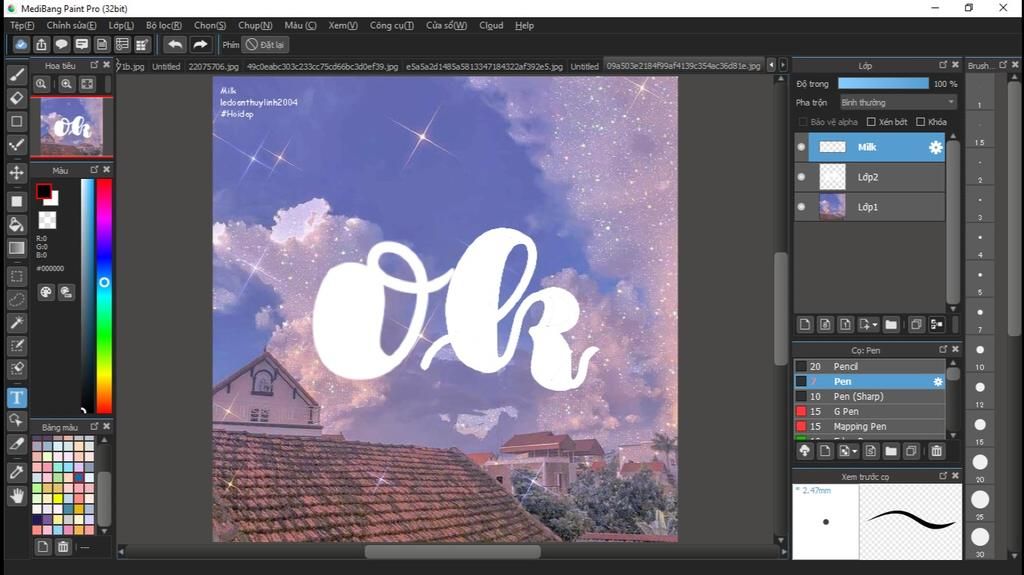Open add-brush dropdown arrow in Brush panel
1024x575 pixels.
[x=854, y=452]
